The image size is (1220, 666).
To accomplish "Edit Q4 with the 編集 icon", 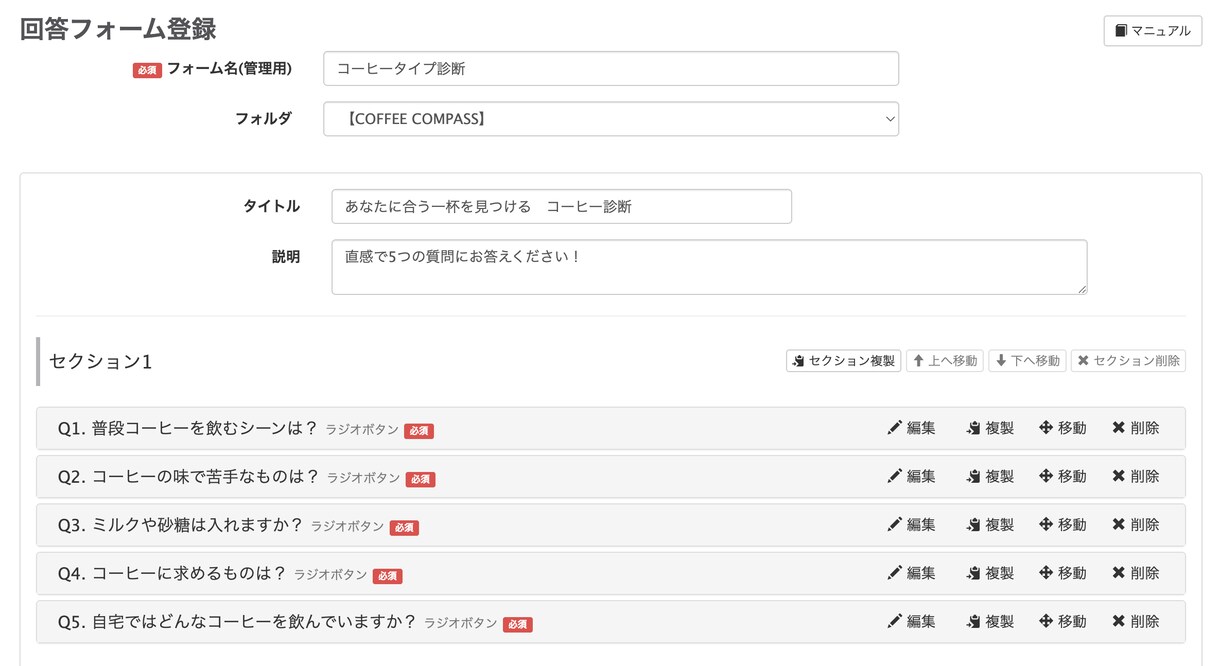I will 911,573.
